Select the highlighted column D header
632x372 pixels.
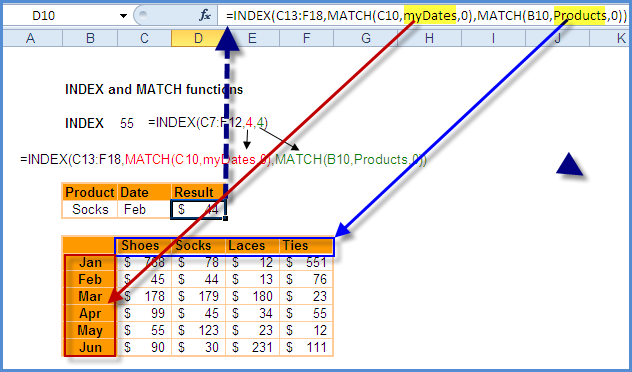coord(198,38)
